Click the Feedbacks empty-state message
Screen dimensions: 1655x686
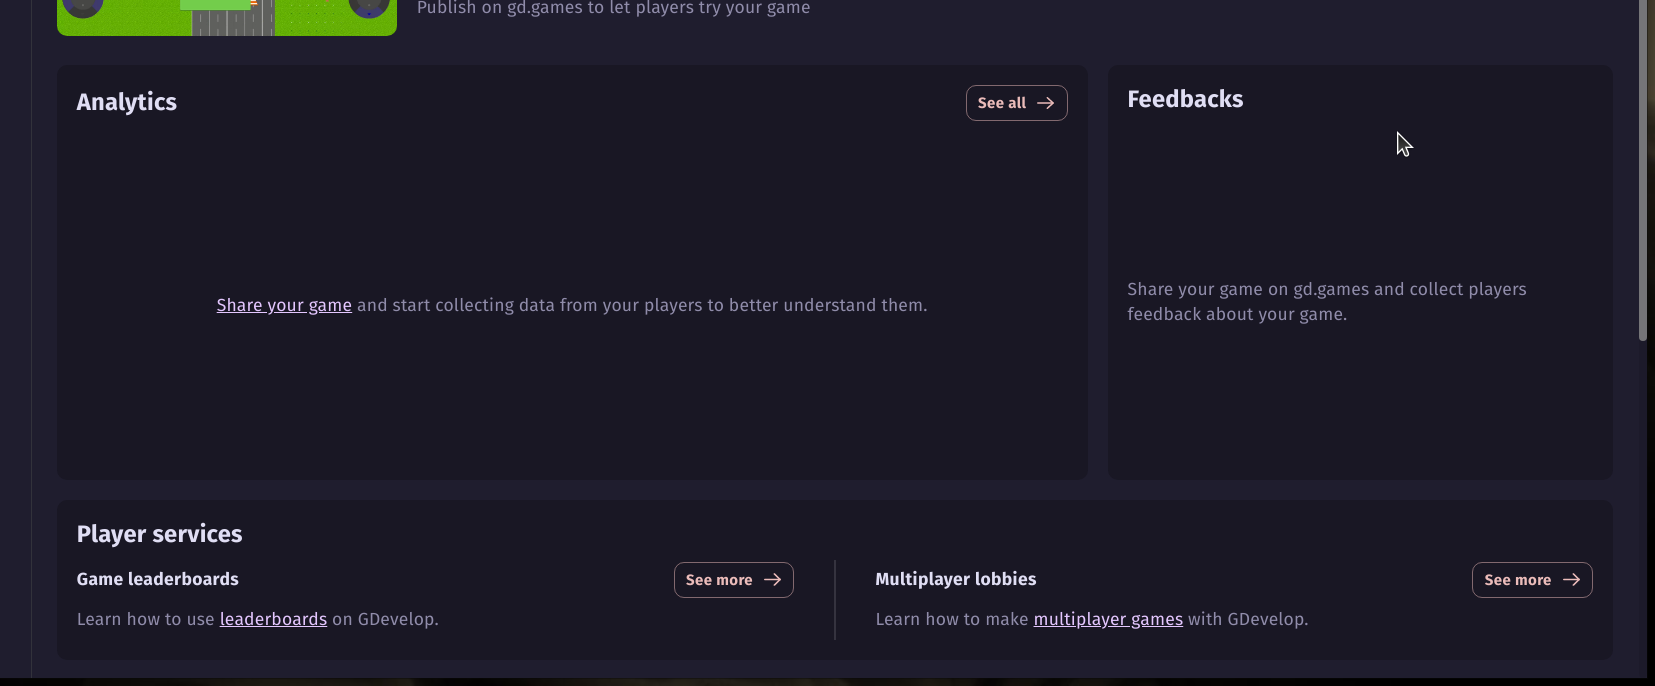(x=1326, y=301)
